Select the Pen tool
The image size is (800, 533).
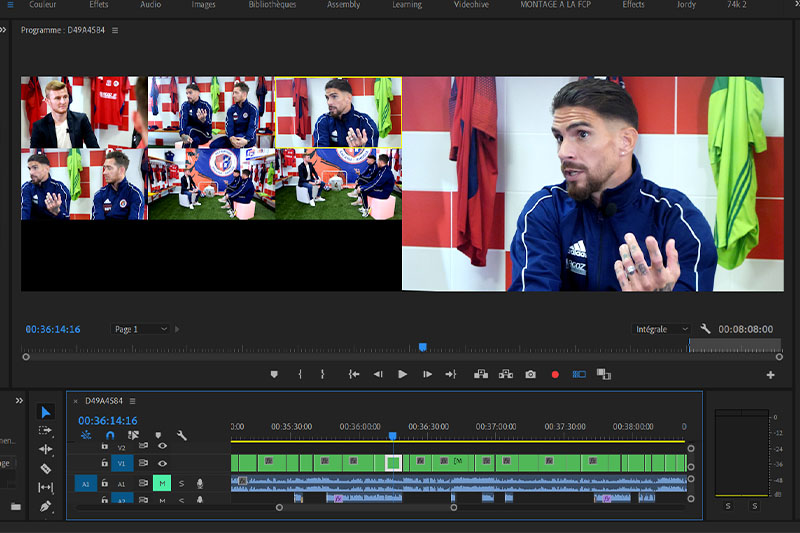(x=45, y=506)
